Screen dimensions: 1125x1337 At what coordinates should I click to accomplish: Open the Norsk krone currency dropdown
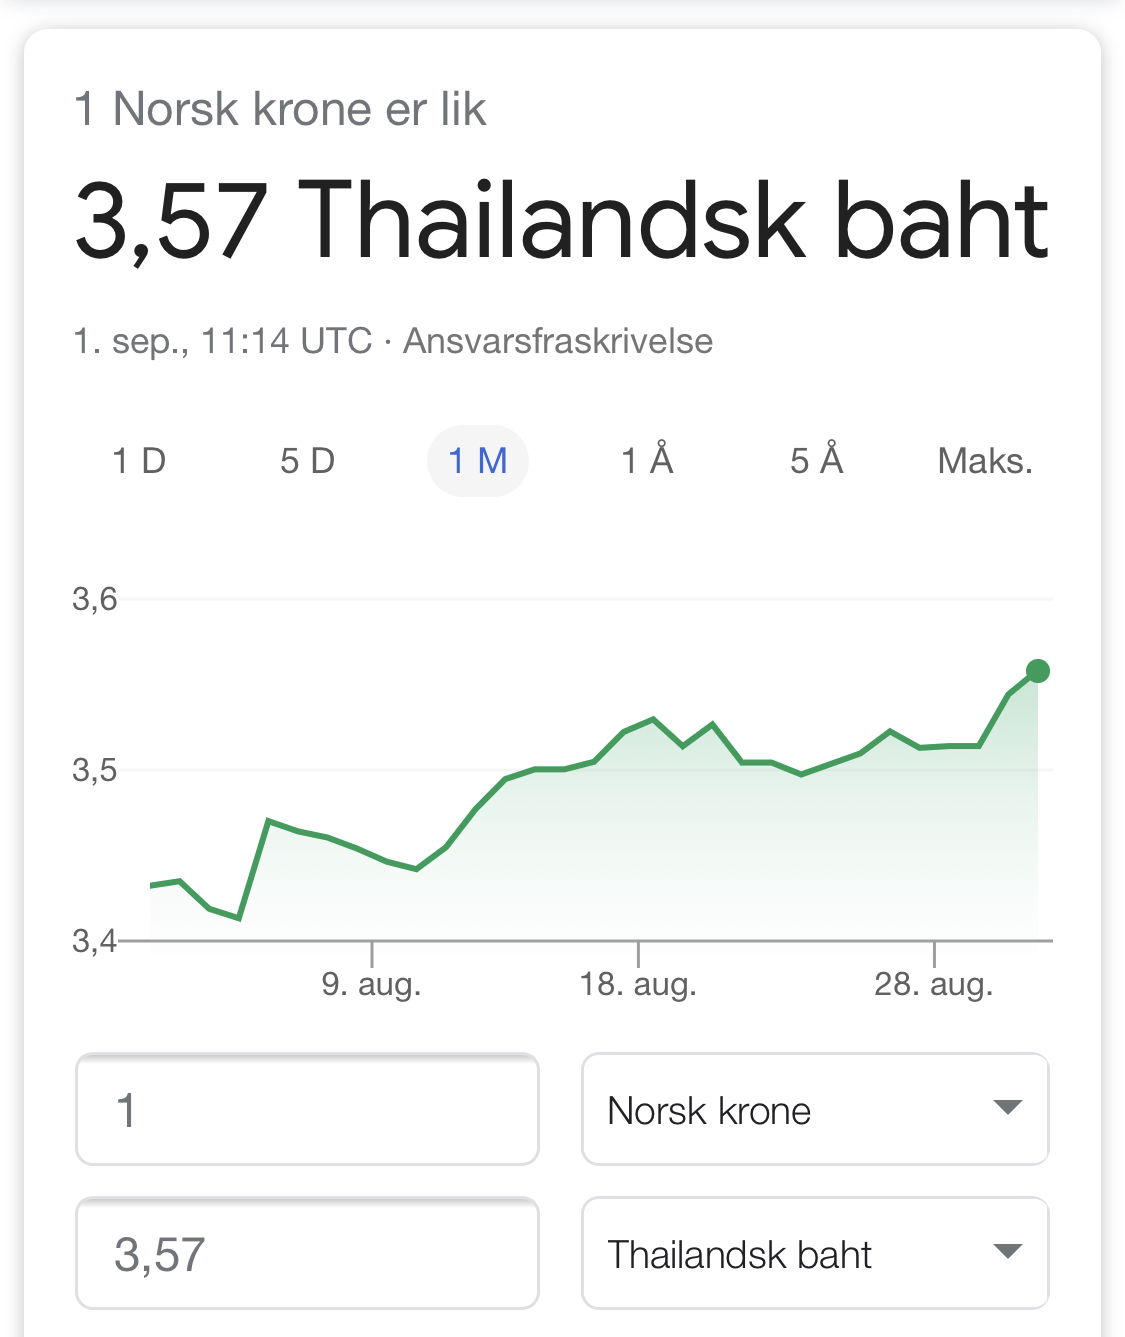[x=814, y=1110]
